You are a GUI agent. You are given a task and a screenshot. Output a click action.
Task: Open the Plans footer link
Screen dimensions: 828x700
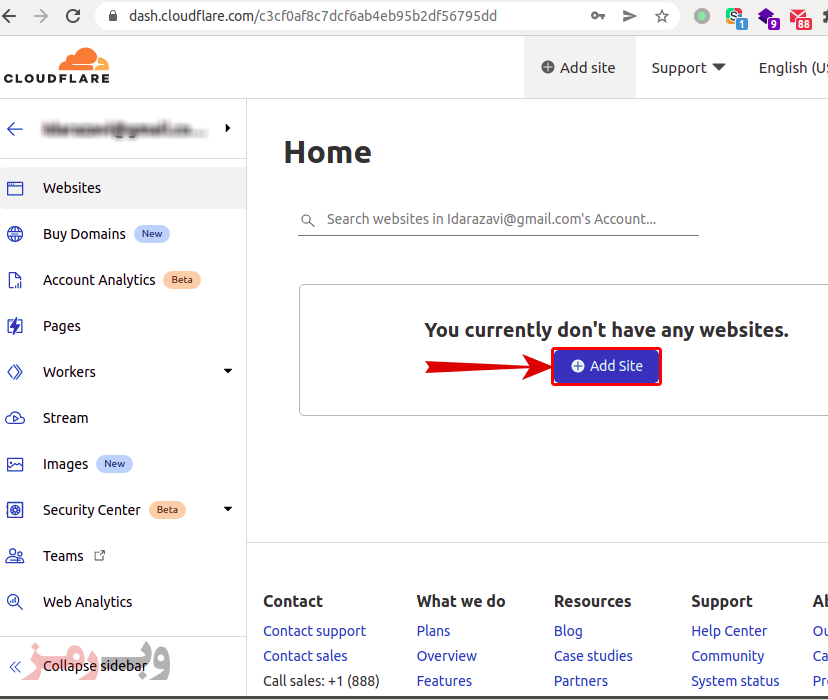(434, 631)
